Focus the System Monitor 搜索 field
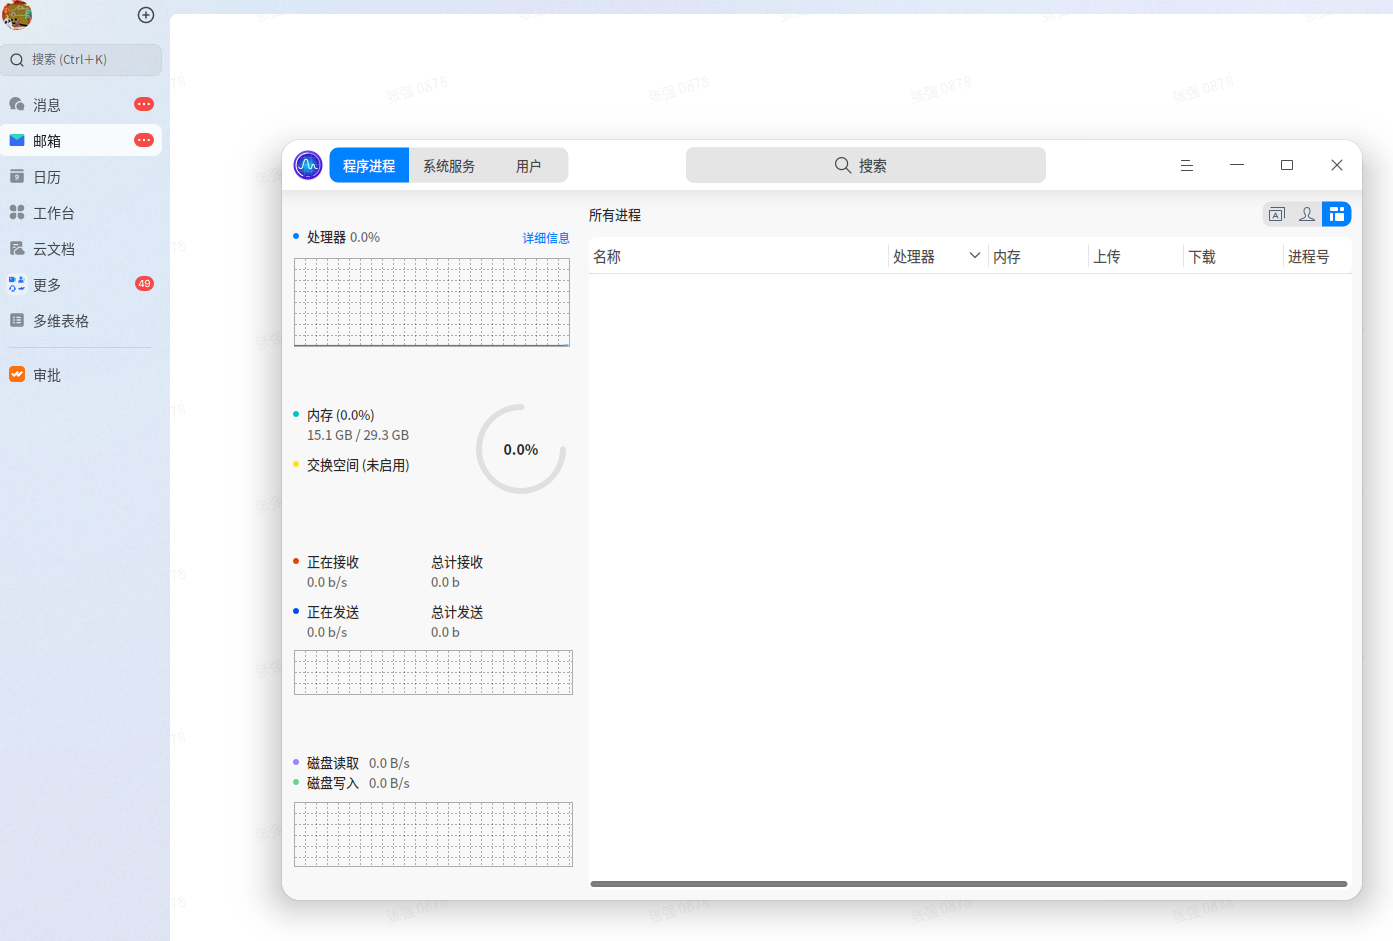This screenshot has height=941, width=1393. (x=866, y=165)
